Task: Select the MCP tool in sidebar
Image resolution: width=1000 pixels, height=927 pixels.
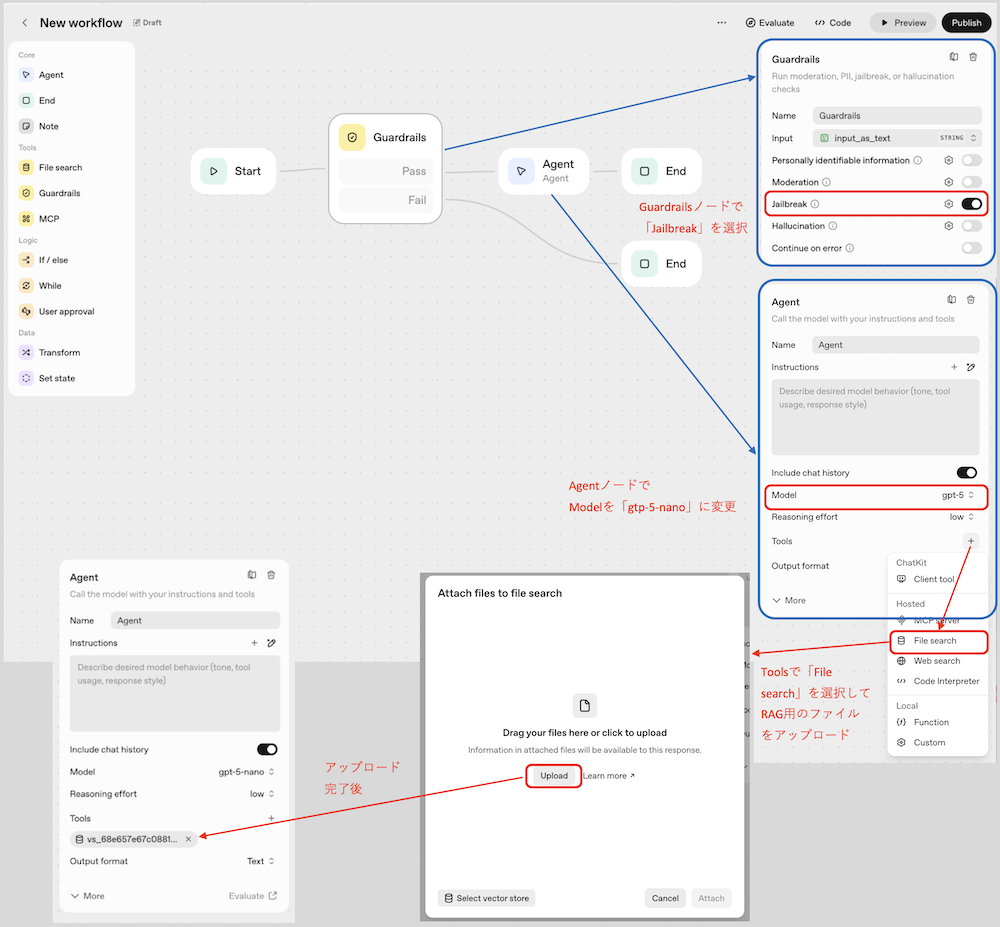Action: click(x=49, y=219)
